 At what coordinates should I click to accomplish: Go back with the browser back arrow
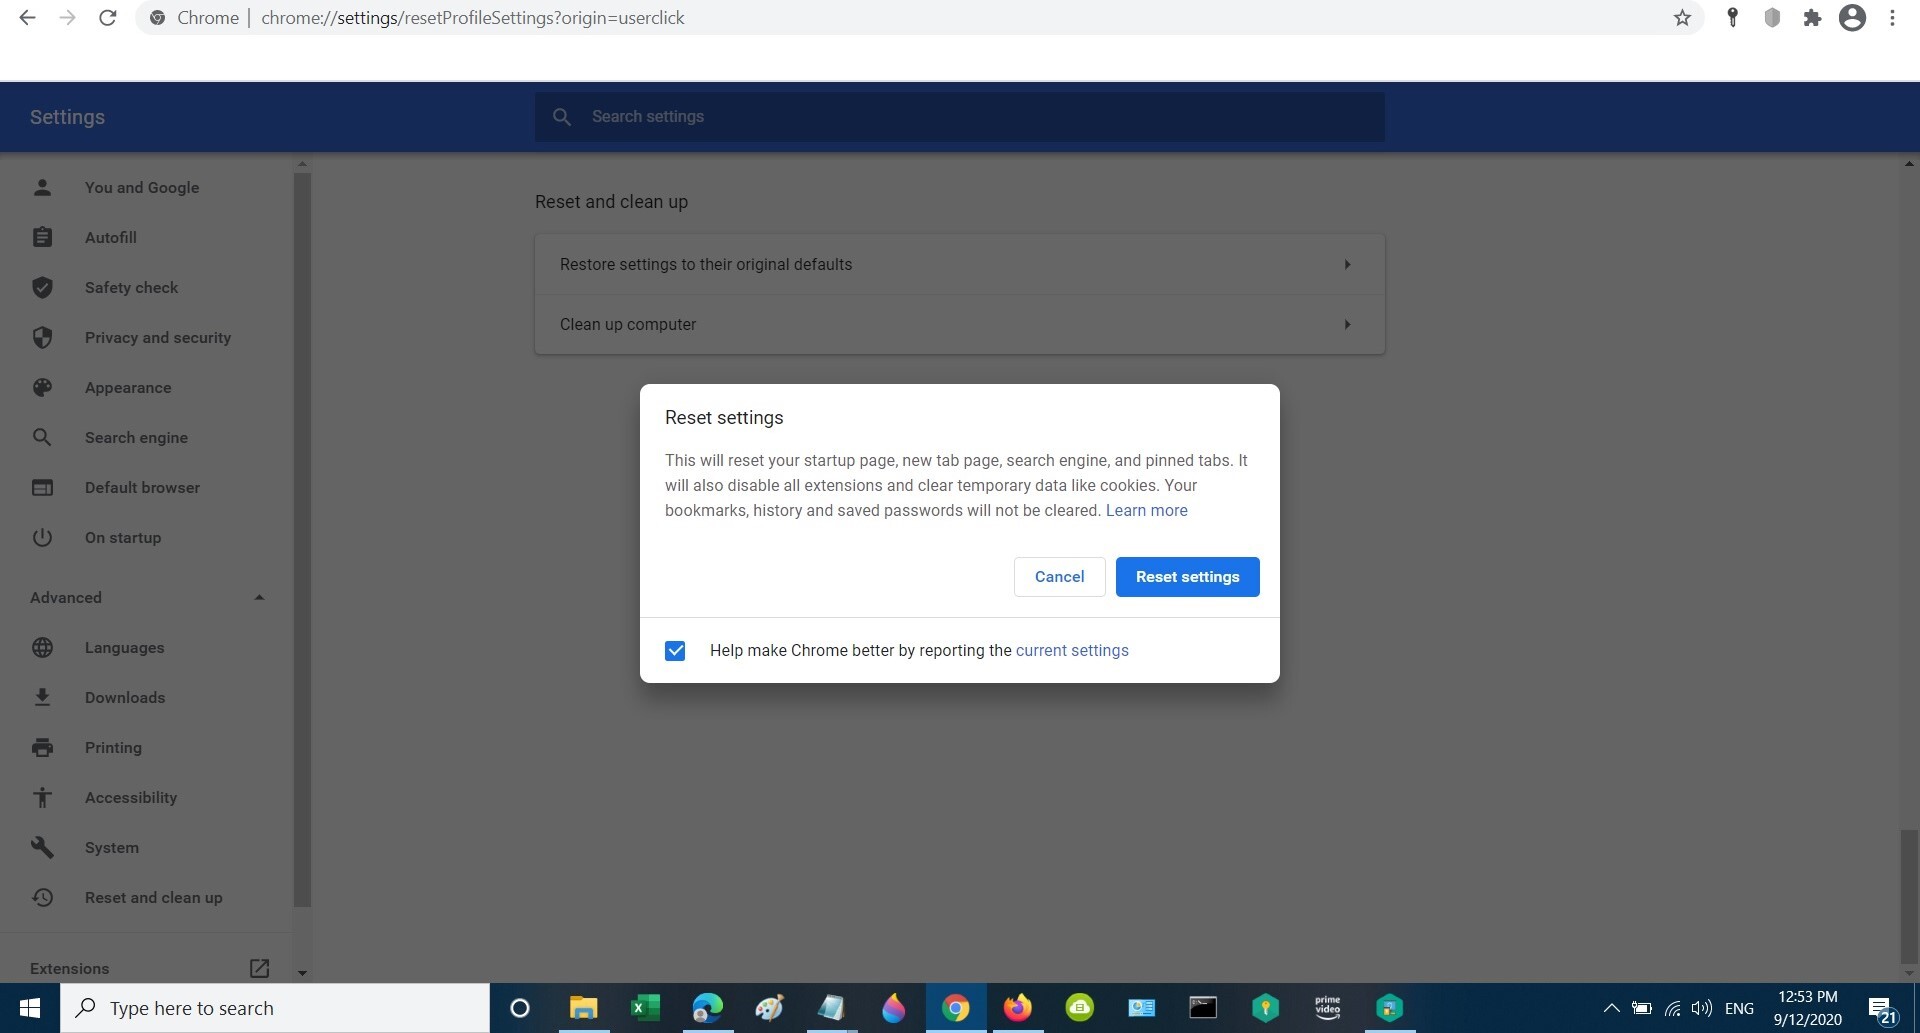[28, 18]
